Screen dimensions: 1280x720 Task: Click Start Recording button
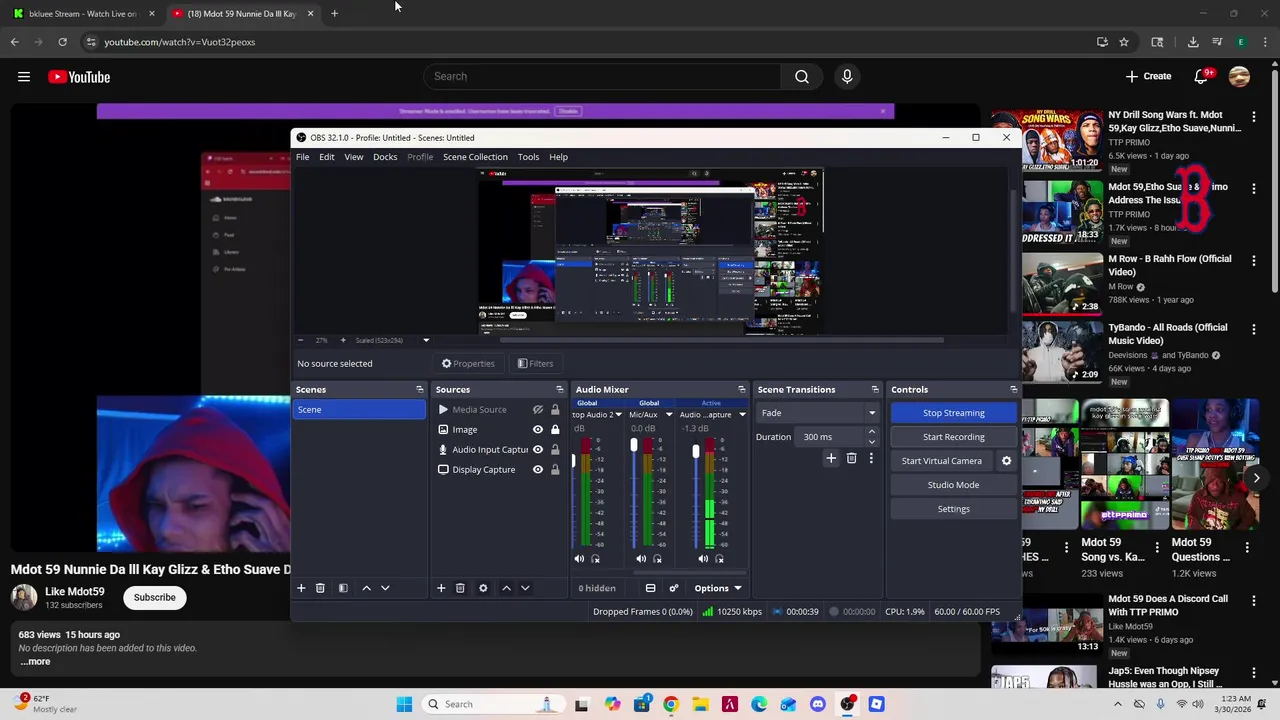click(x=954, y=437)
